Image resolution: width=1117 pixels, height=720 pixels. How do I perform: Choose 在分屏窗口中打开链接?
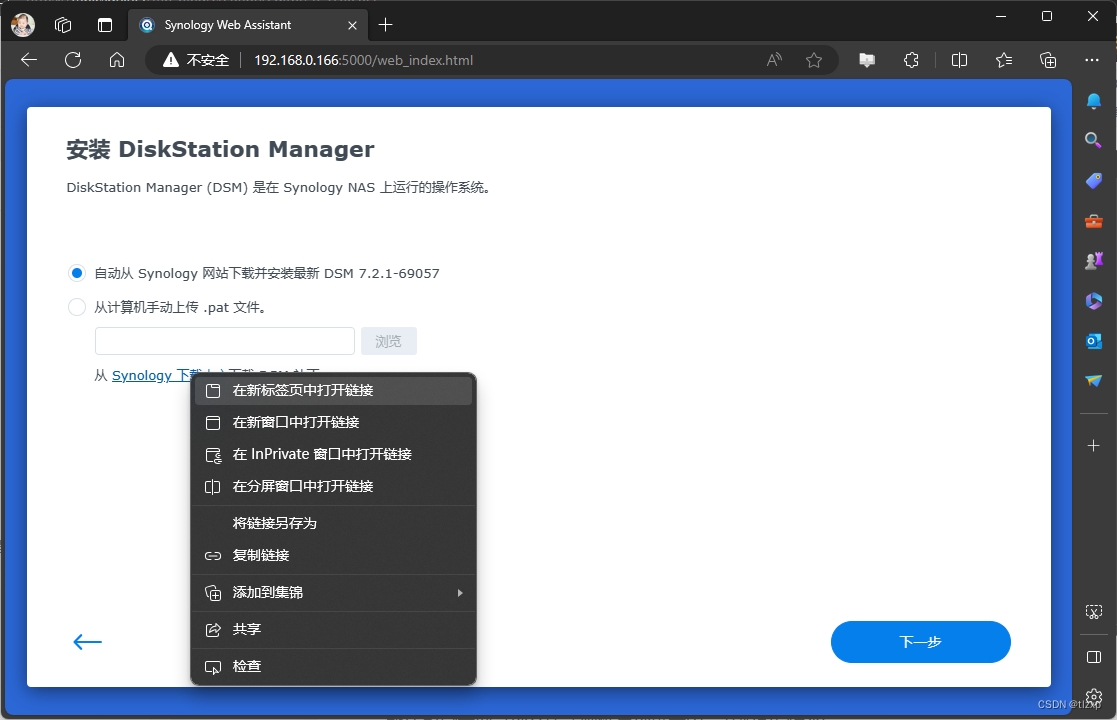pyautogui.click(x=333, y=486)
